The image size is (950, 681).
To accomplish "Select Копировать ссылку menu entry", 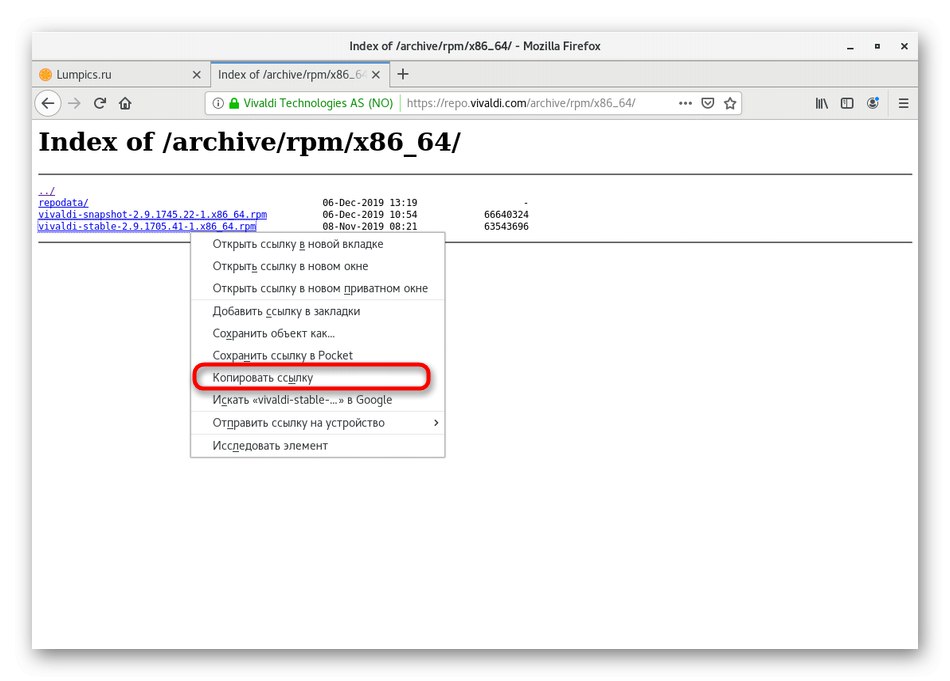I will 317,377.
